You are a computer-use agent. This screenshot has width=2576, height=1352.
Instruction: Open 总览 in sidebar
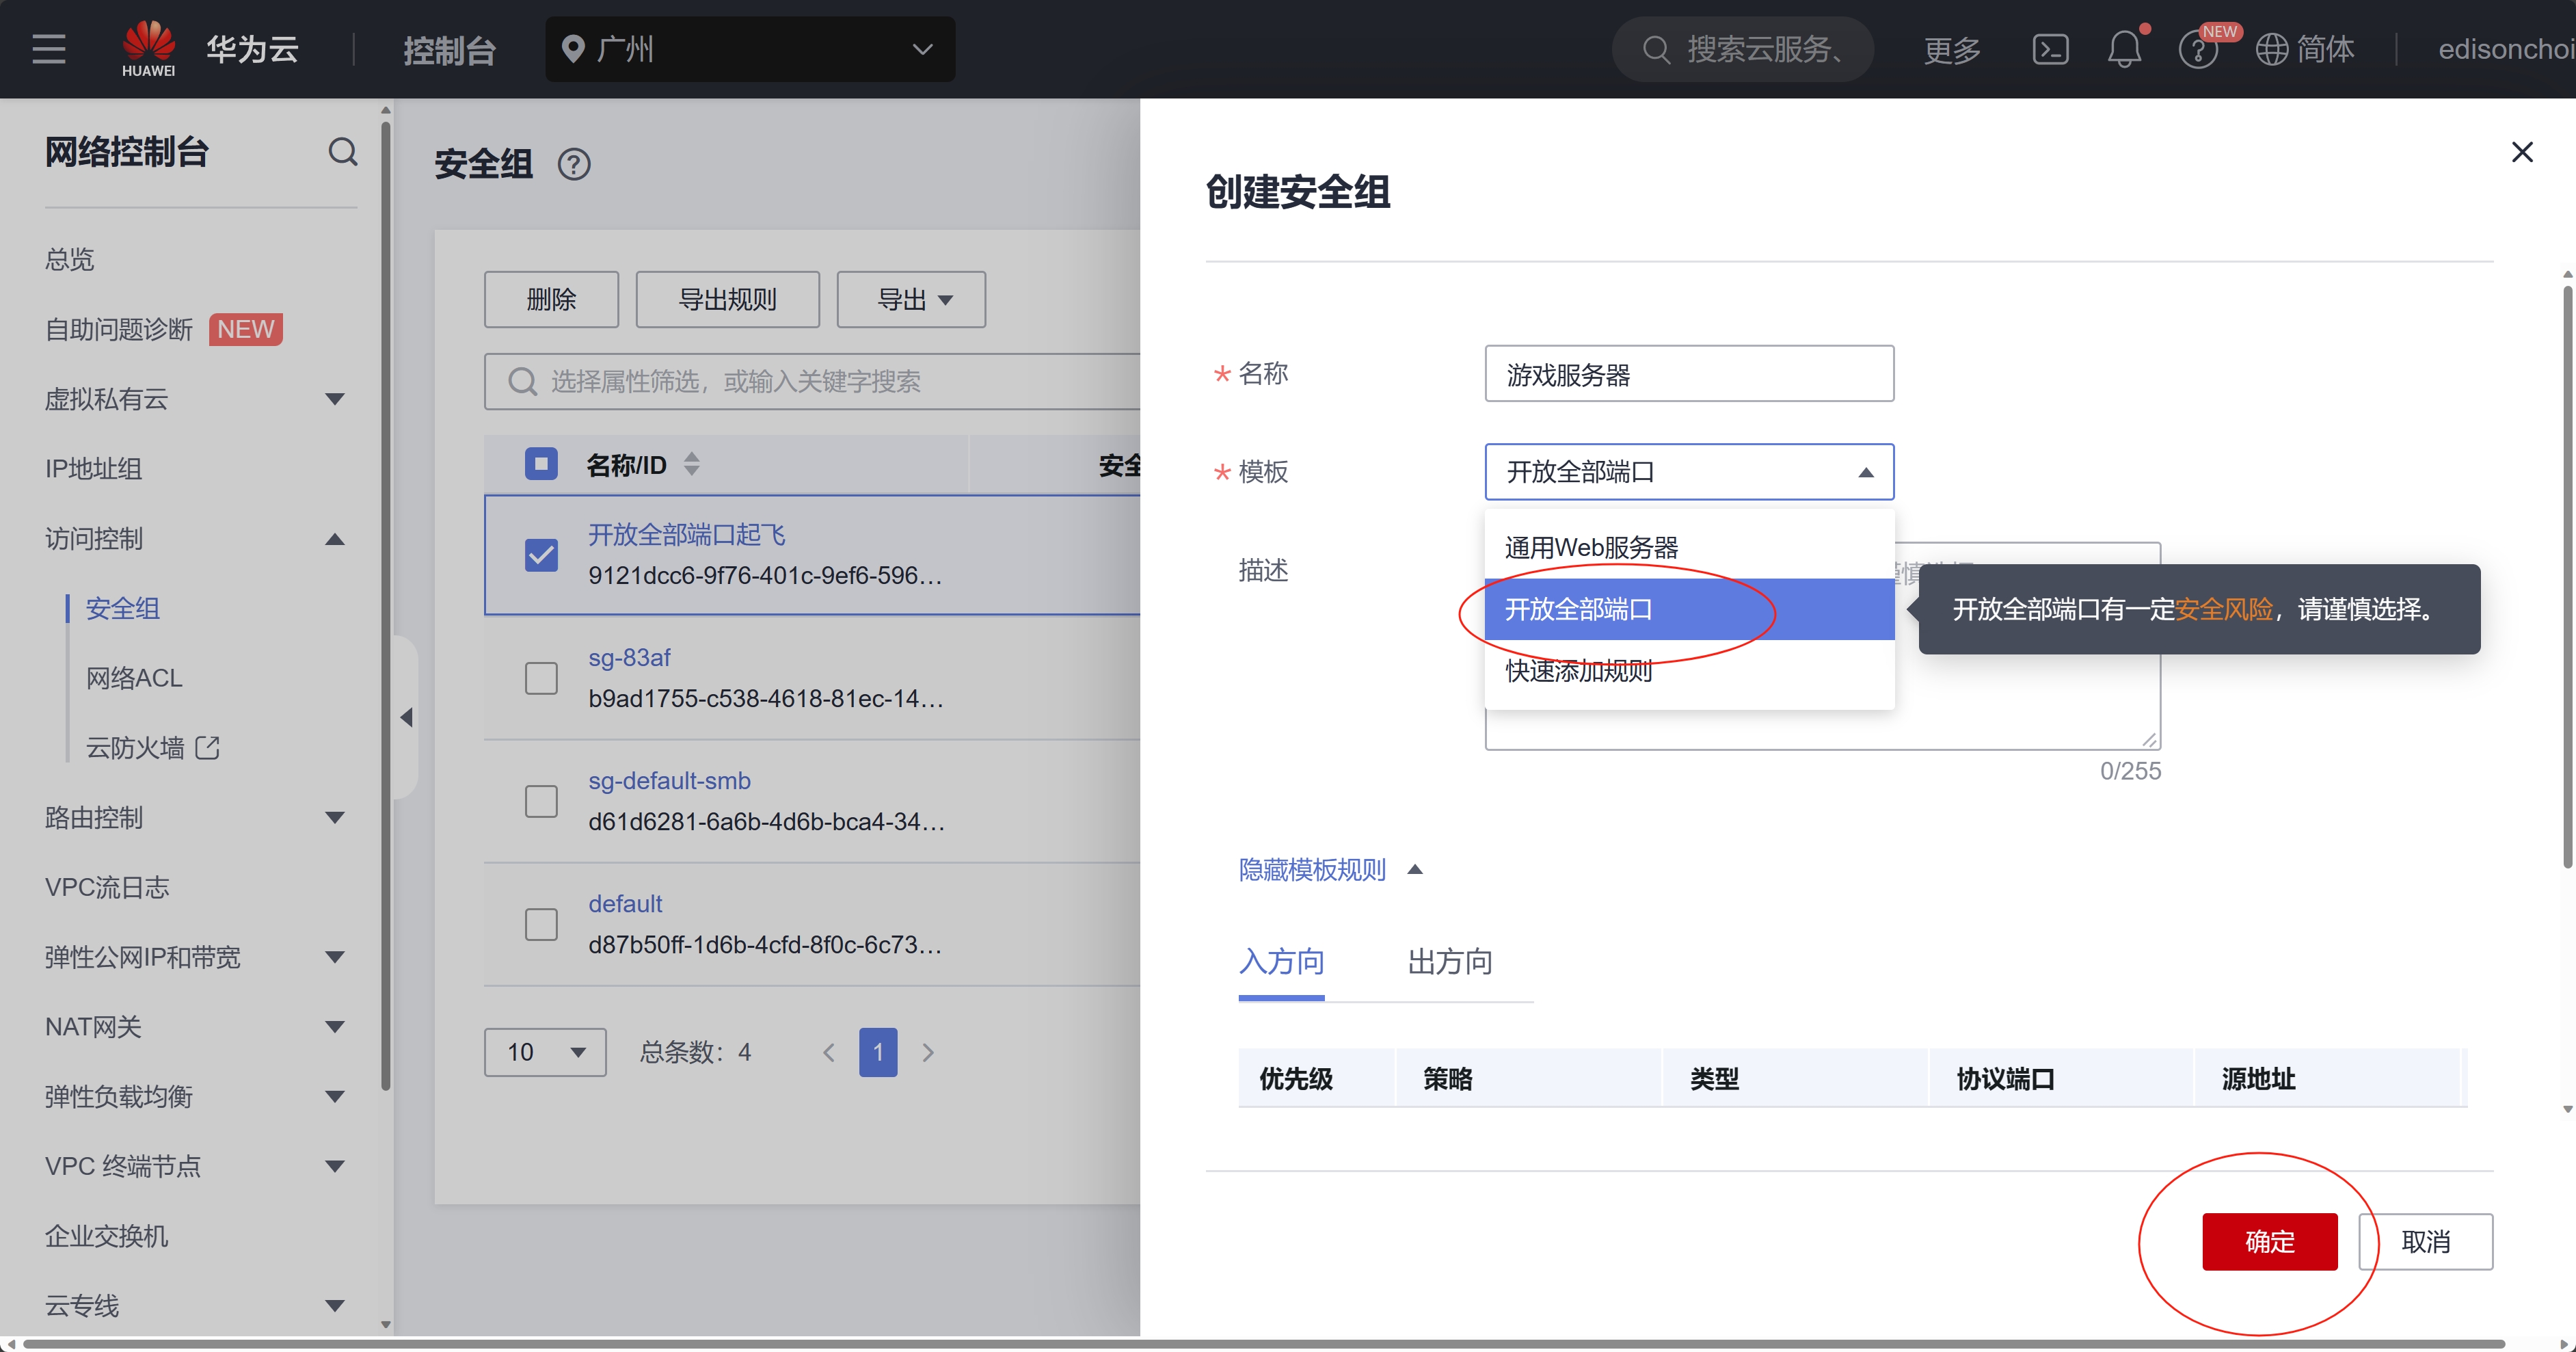coord(70,259)
